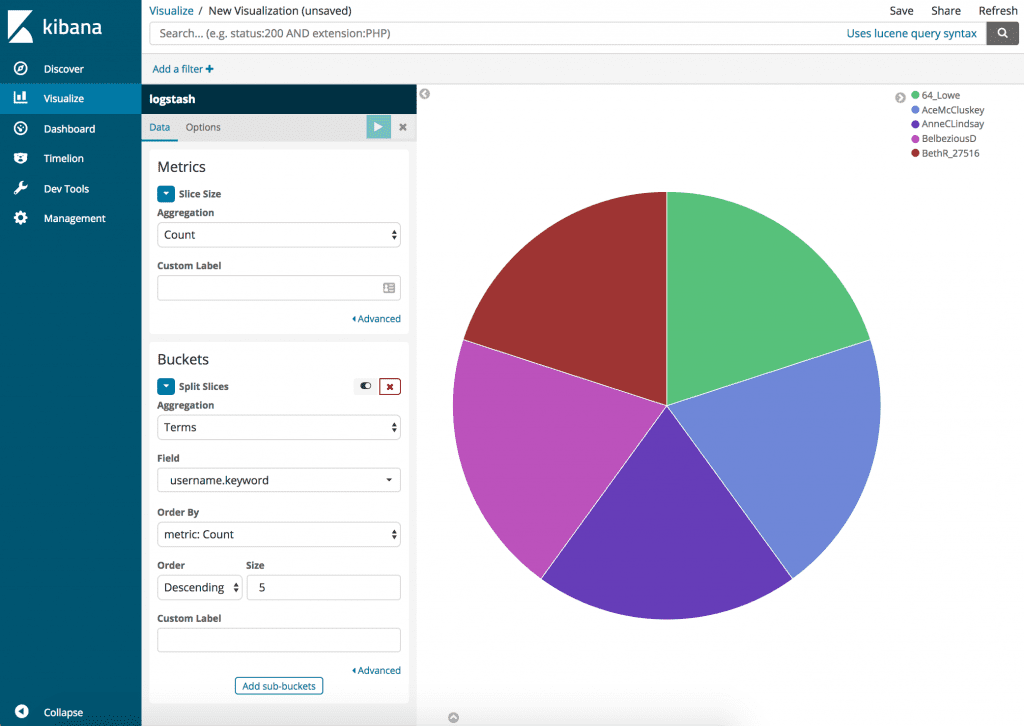Apply visualization changes with the play button
The width and height of the screenshot is (1024, 726).
(x=378, y=127)
